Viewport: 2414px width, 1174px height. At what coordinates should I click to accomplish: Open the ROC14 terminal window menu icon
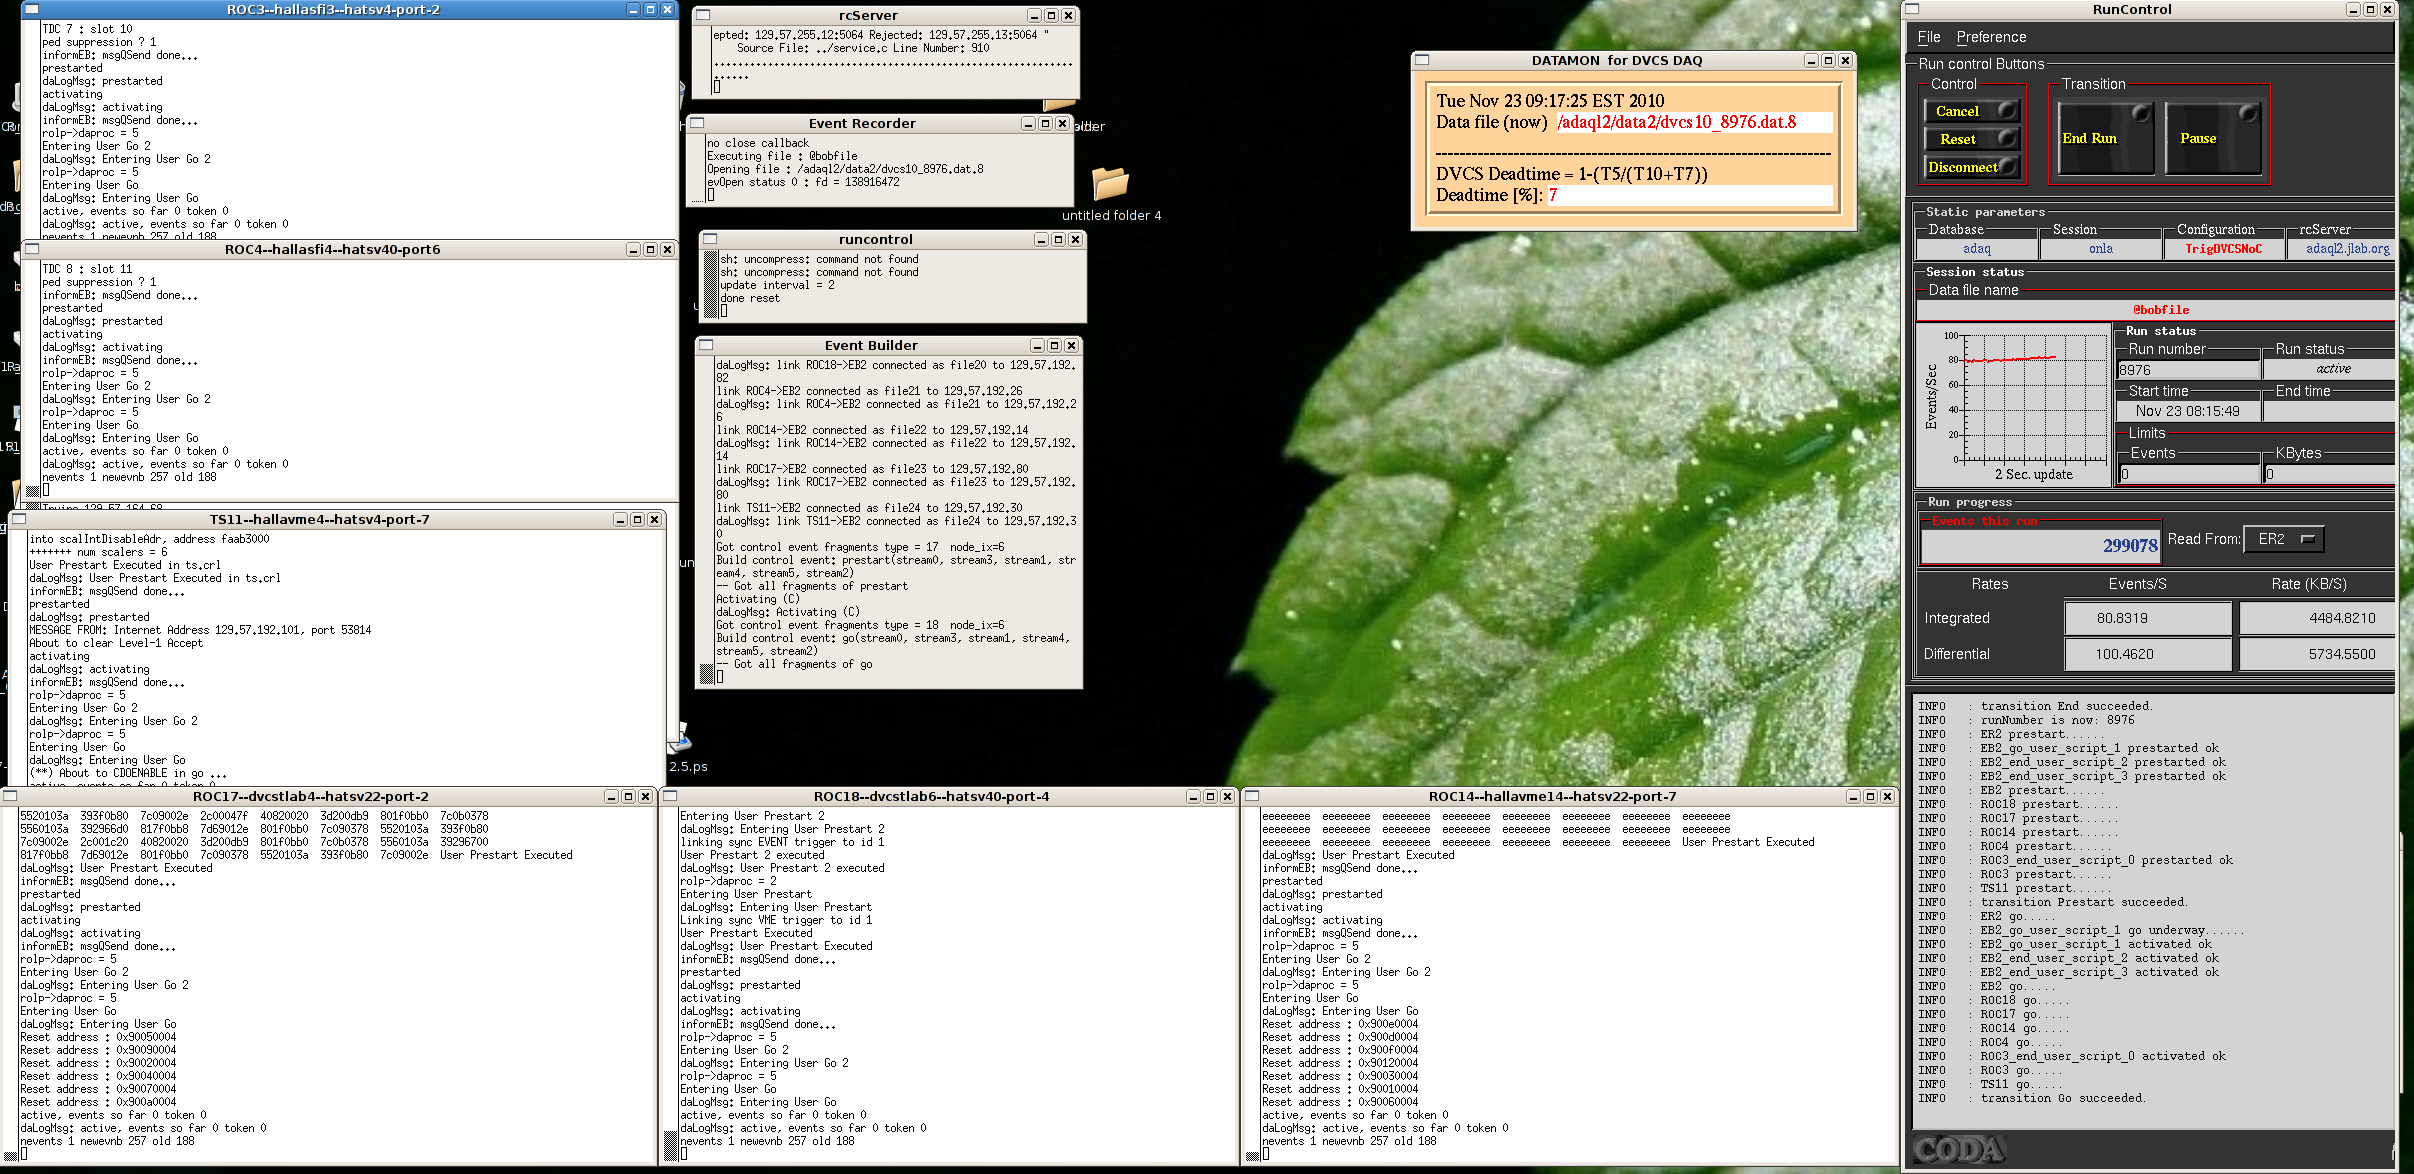1252,796
